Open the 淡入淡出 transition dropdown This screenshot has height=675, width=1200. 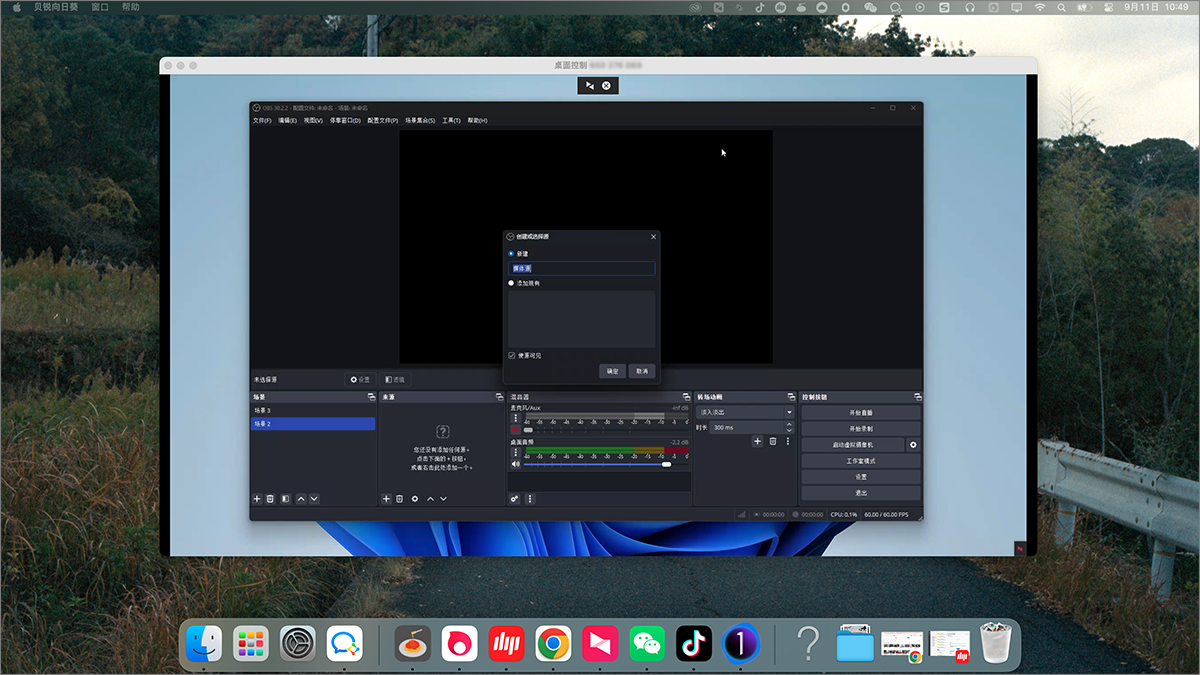point(746,412)
